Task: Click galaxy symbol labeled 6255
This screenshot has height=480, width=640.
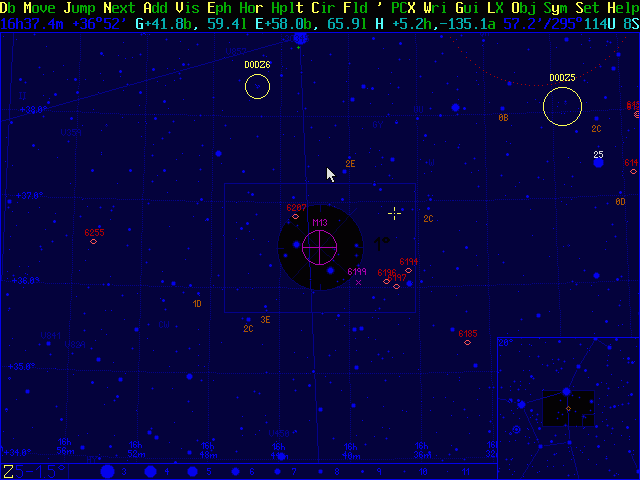Action: [94, 241]
